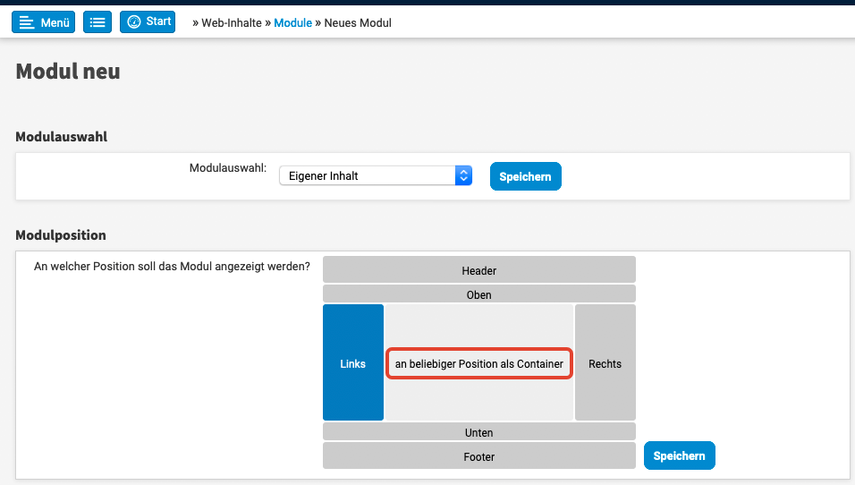Choose the Rechts module position
855x485 pixels.
605,363
